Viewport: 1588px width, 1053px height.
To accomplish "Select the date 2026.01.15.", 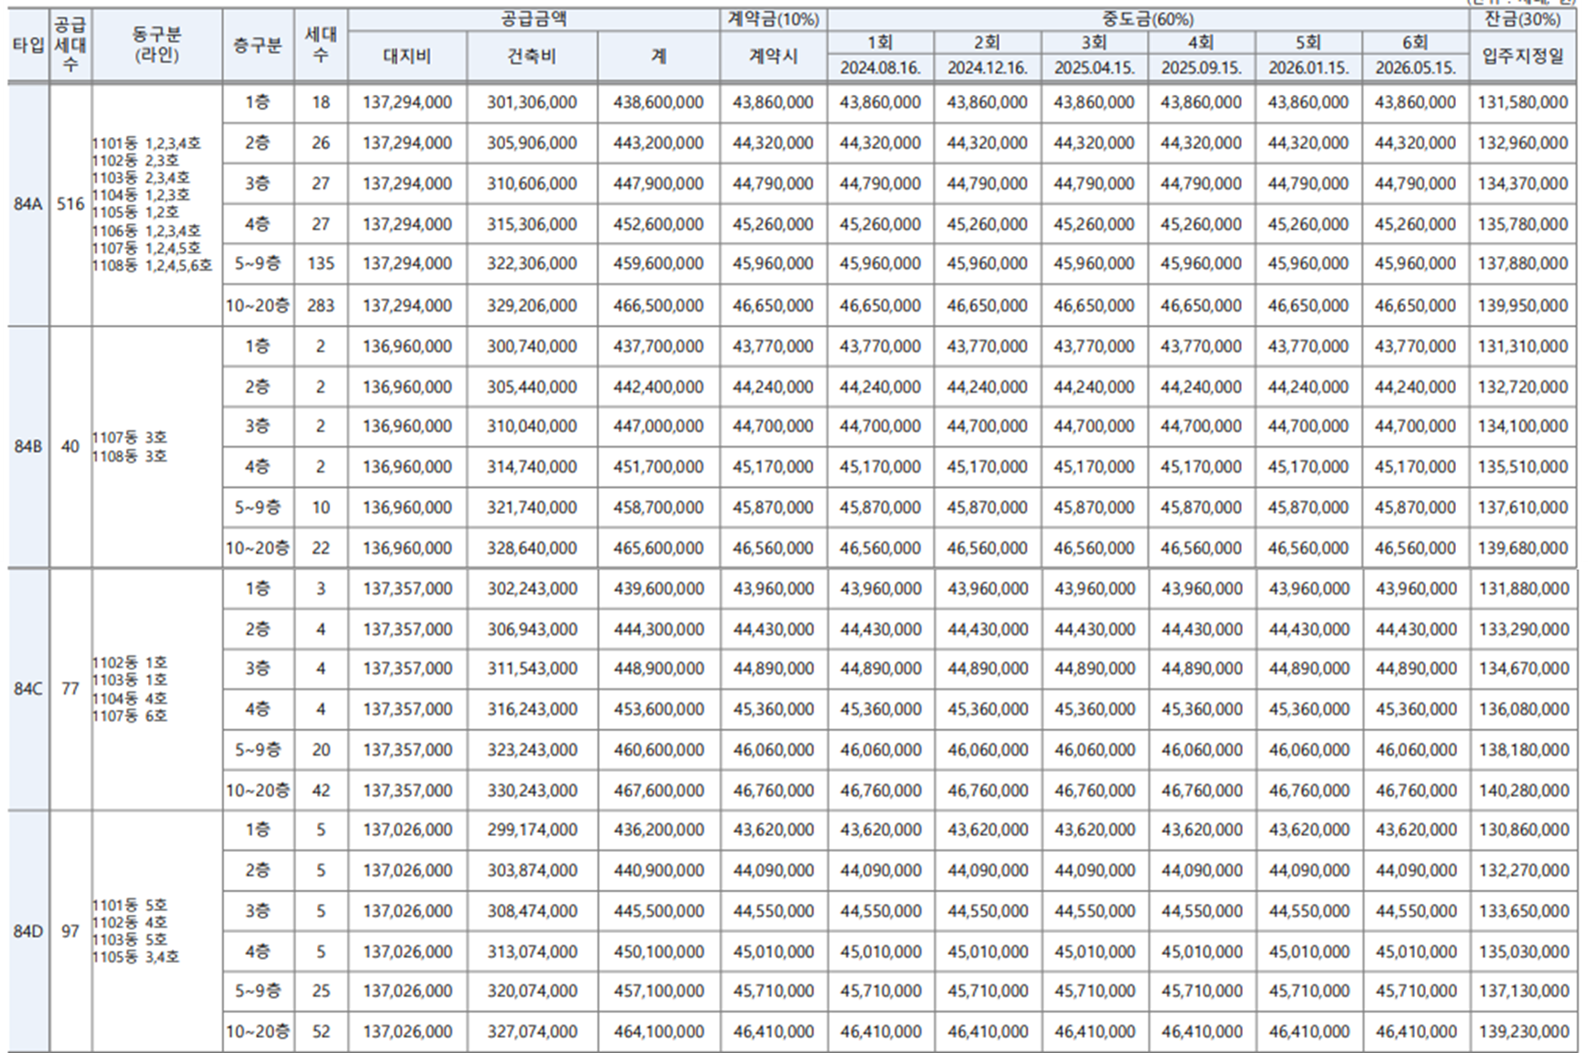I will [x=1308, y=68].
